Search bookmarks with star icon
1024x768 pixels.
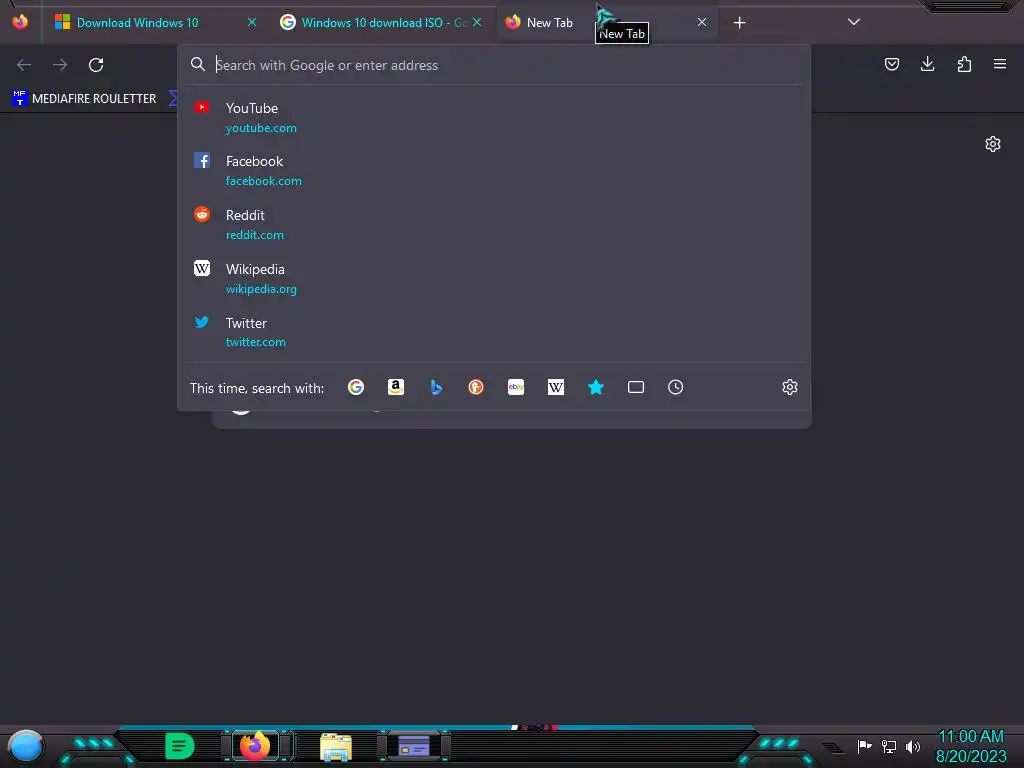click(596, 387)
